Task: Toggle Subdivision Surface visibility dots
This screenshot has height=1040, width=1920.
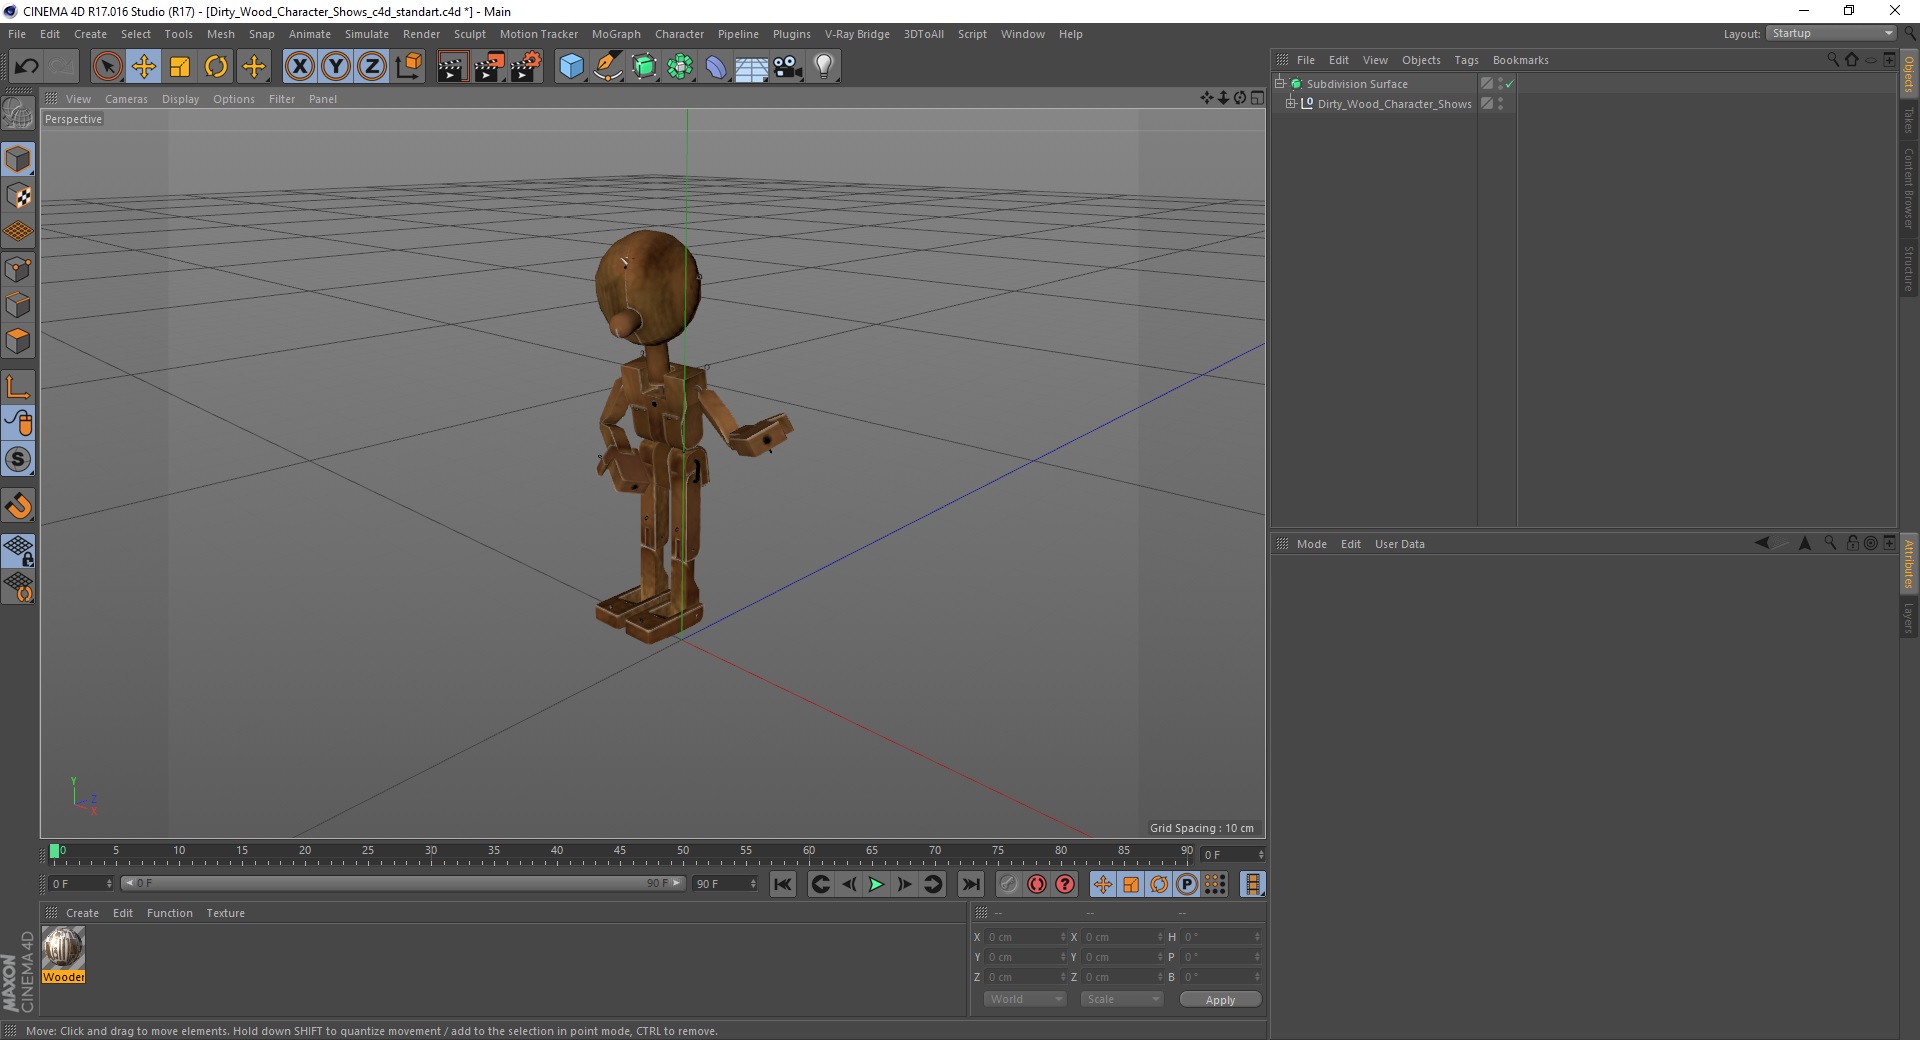Action: pyautogui.click(x=1500, y=84)
